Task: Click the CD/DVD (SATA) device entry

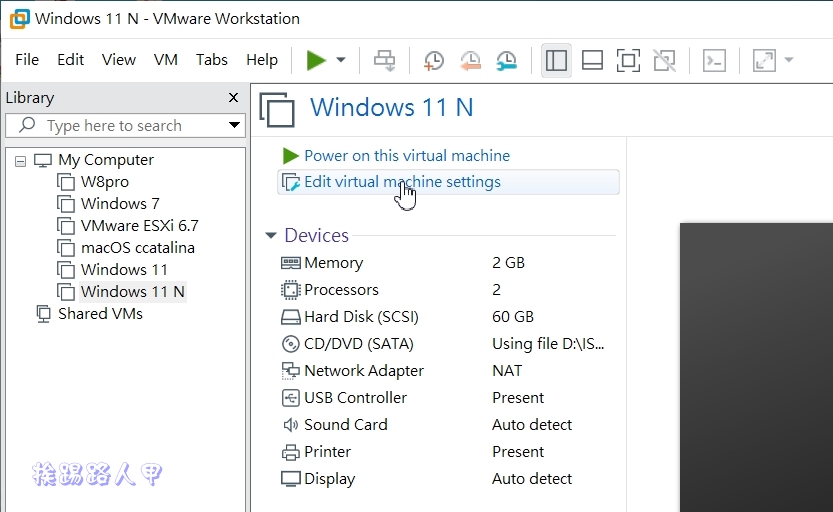Action: pyautogui.click(x=359, y=344)
